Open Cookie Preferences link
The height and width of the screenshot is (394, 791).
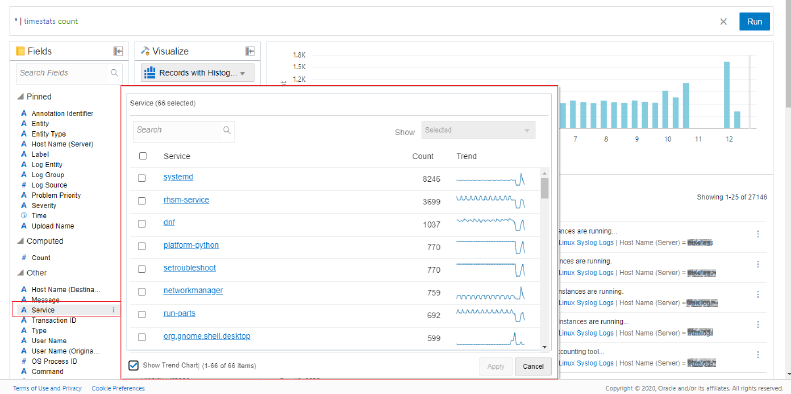tap(118, 388)
